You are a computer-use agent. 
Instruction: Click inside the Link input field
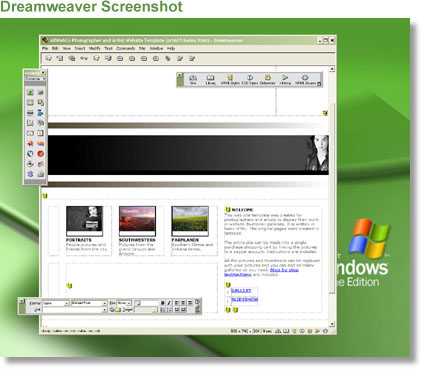[72, 310]
